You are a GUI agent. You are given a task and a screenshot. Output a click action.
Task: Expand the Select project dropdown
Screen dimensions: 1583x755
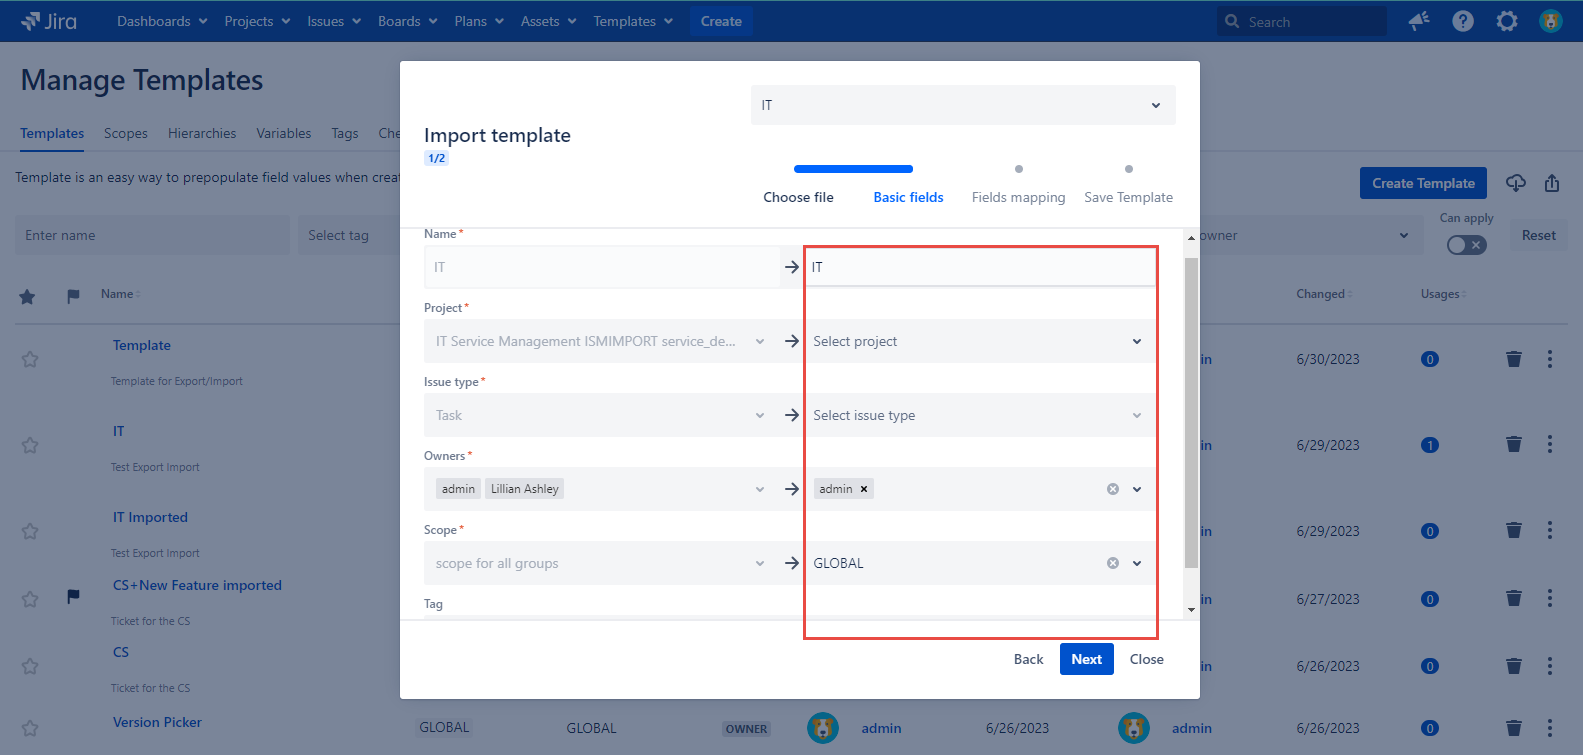(978, 341)
